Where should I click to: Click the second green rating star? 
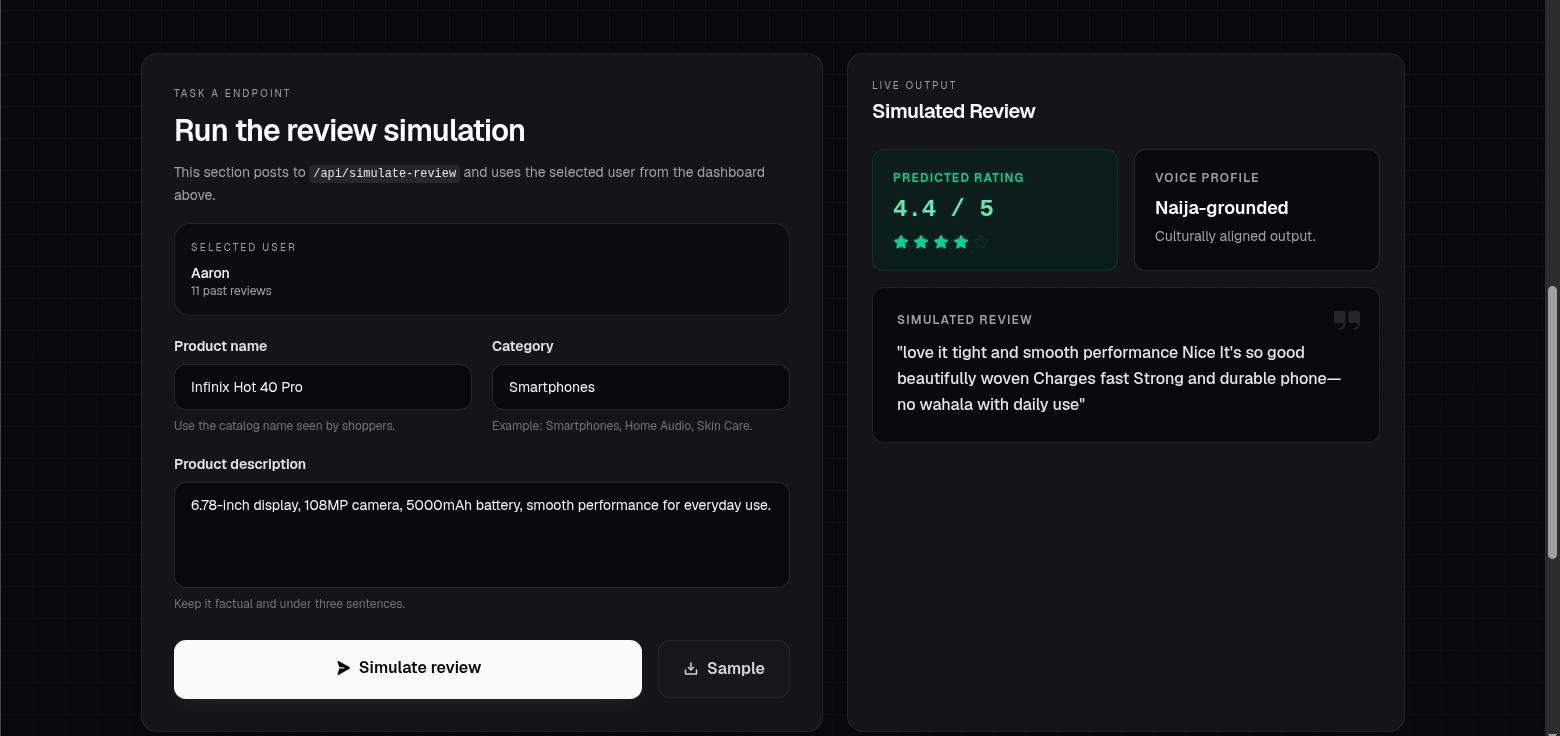(921, 242)
